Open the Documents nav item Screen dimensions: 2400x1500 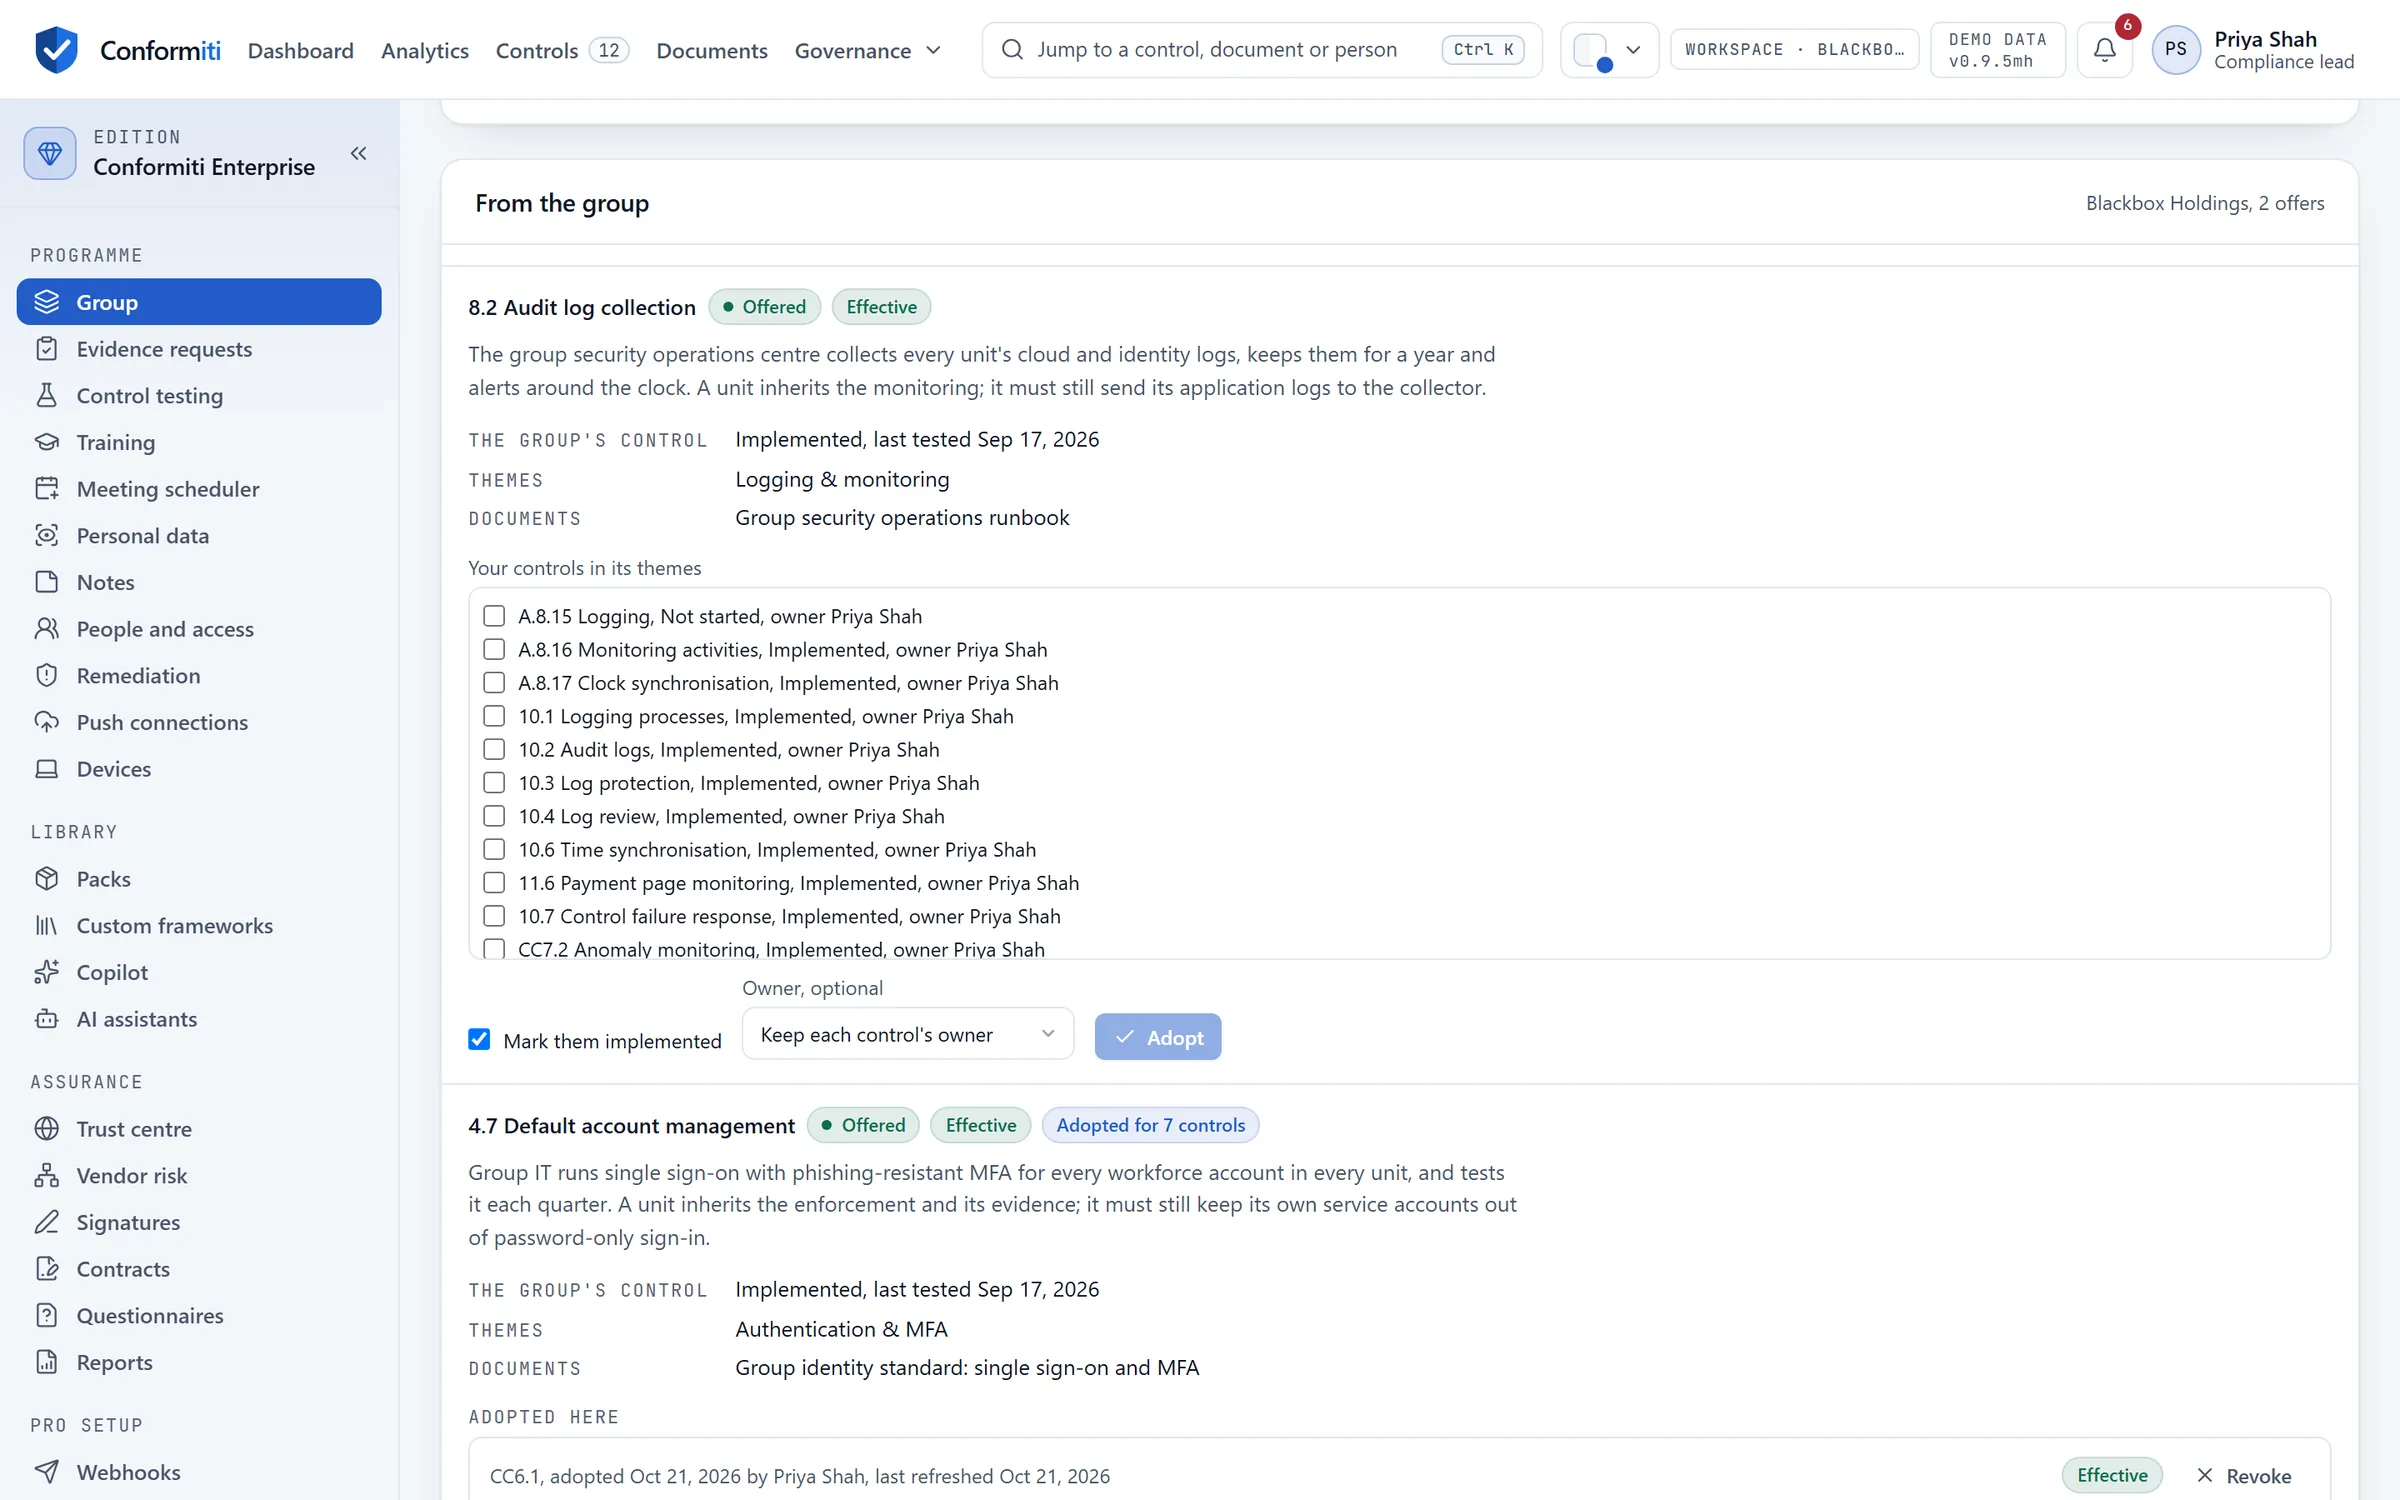tap(711, 50)
